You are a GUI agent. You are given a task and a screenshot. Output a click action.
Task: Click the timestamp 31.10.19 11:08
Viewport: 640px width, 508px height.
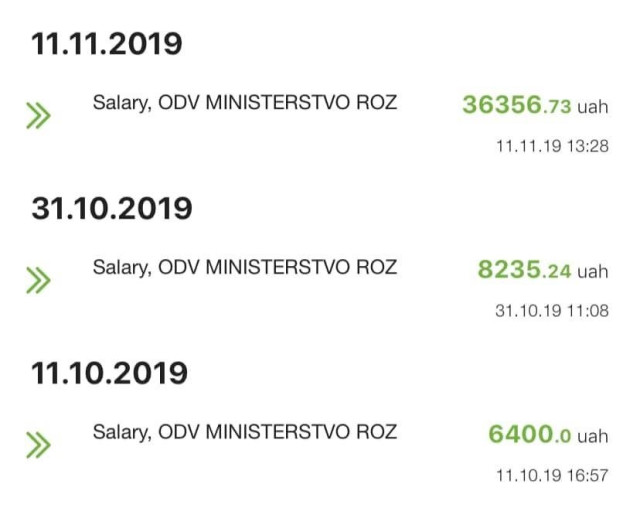552,311
